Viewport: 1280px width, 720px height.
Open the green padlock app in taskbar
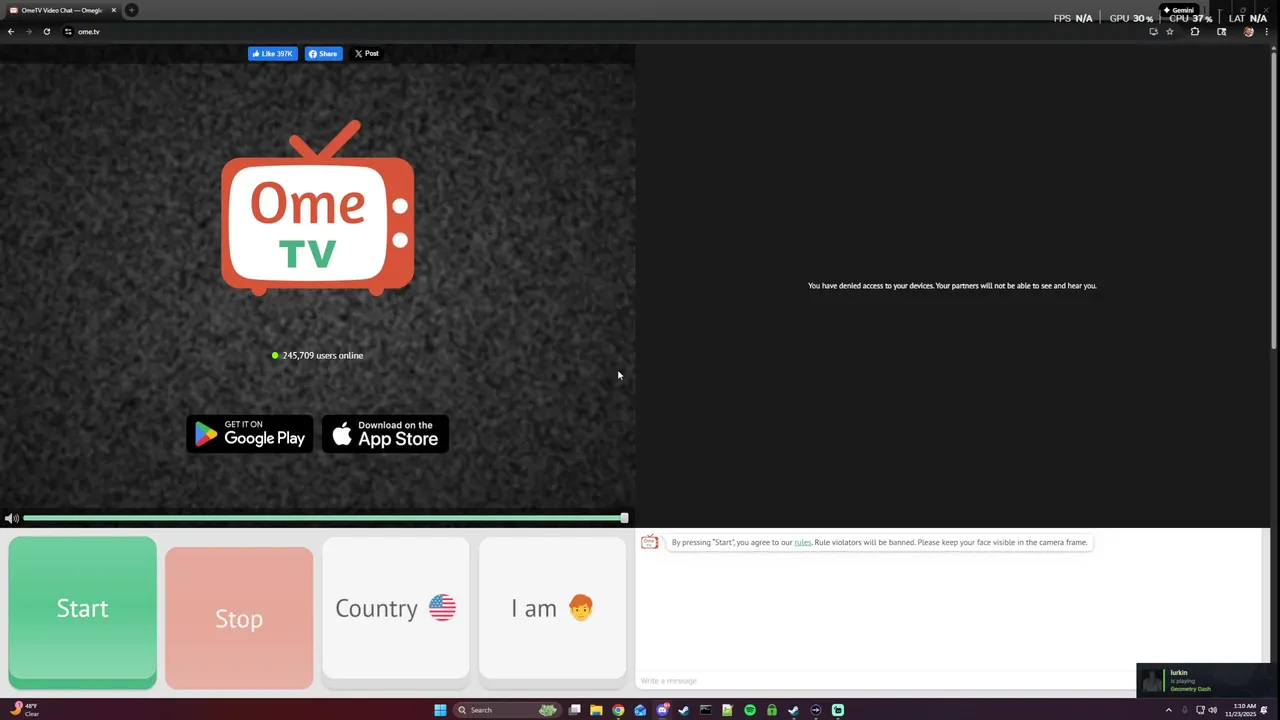tap(772, 710)
